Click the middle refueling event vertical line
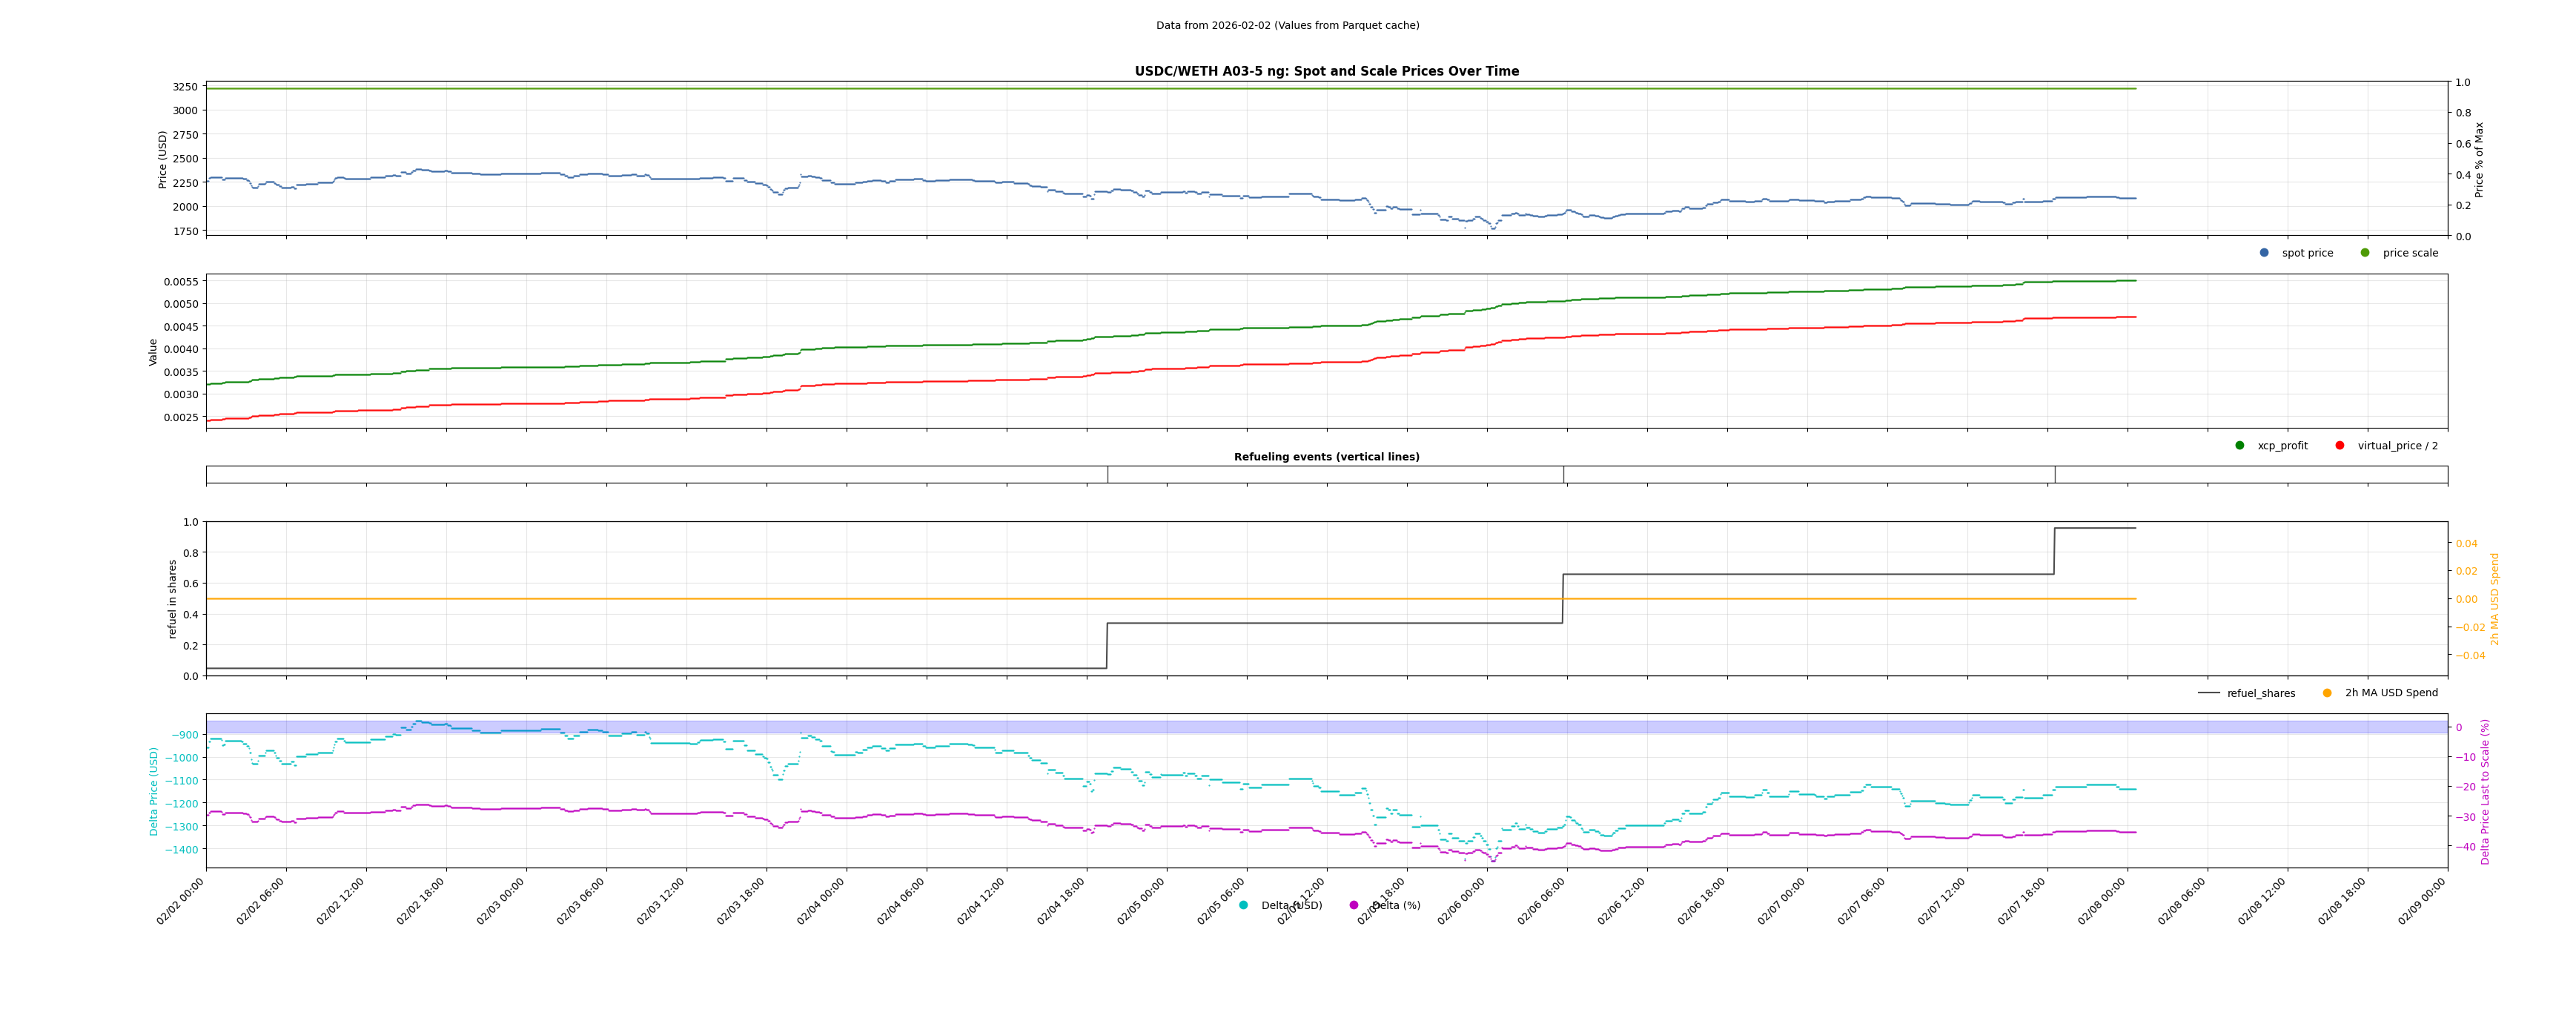 point(1564,475)
